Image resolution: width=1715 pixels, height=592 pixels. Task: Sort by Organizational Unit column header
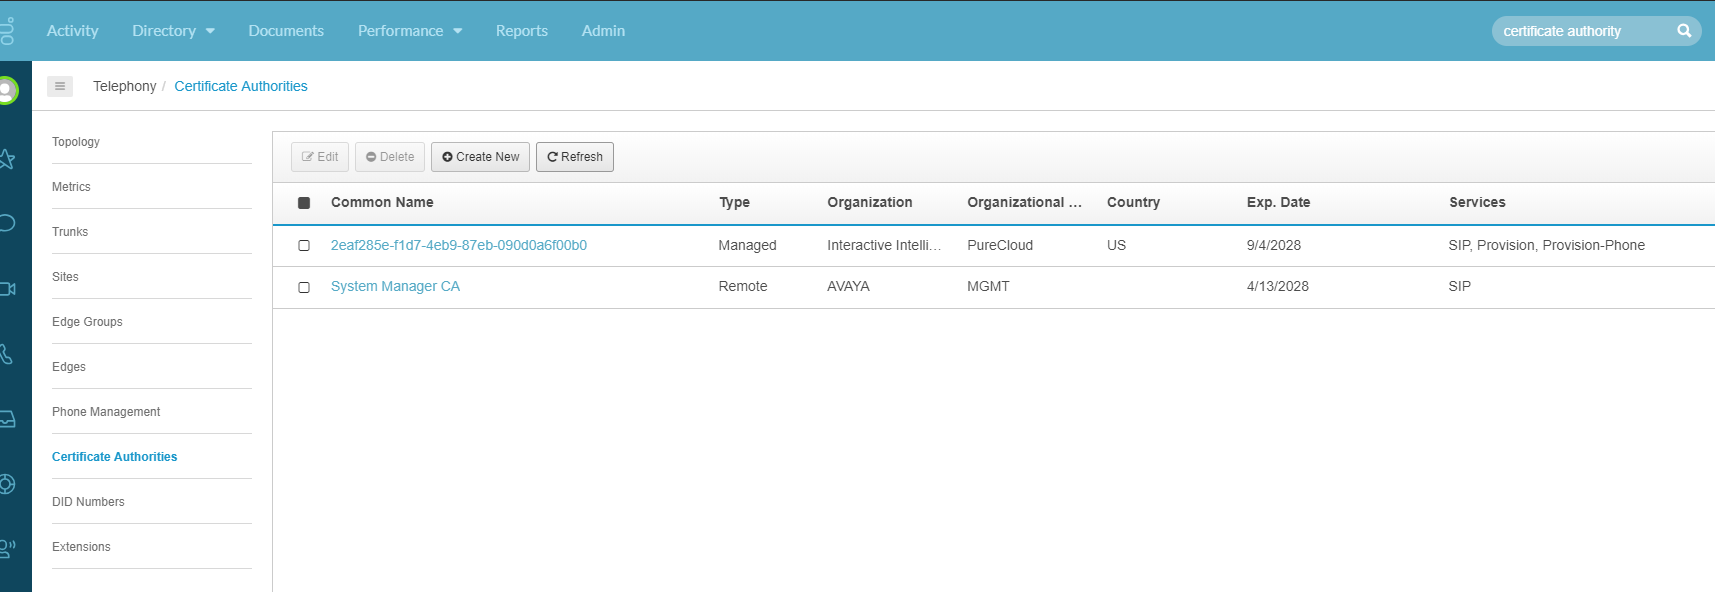click(x=1024, y=202)
